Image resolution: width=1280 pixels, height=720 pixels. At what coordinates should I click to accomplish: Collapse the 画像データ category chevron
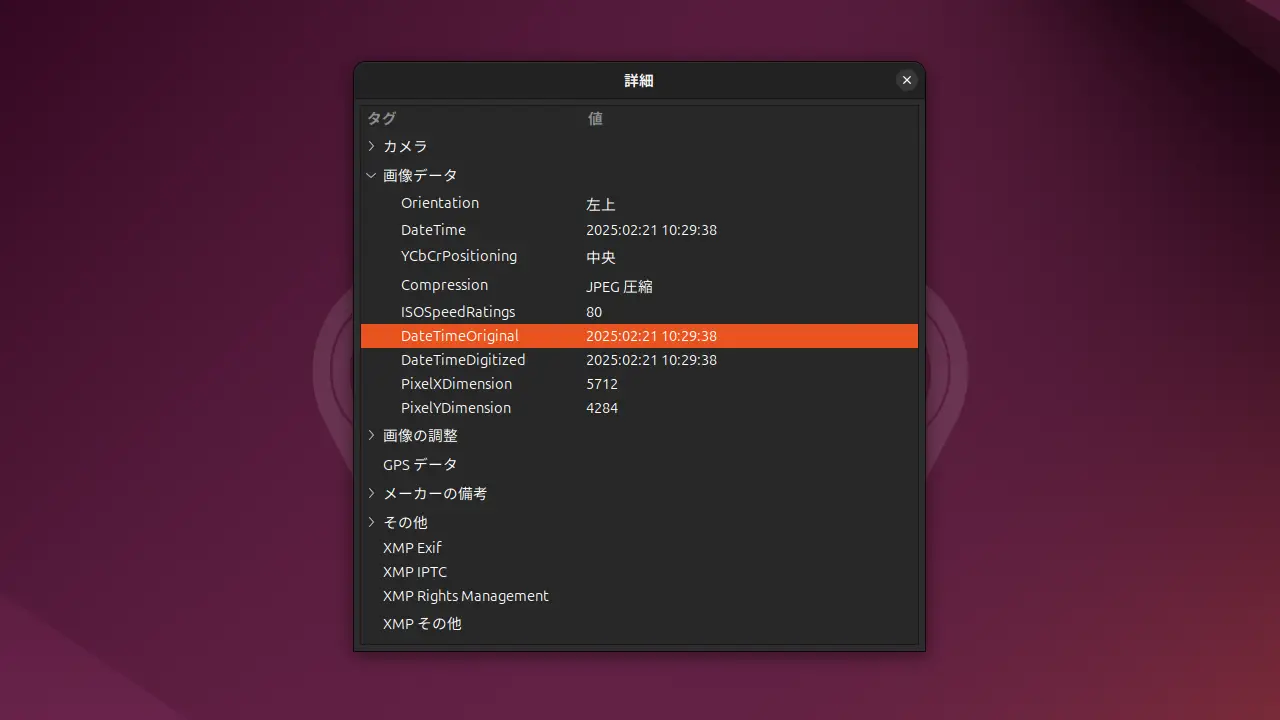coord(371,175)
